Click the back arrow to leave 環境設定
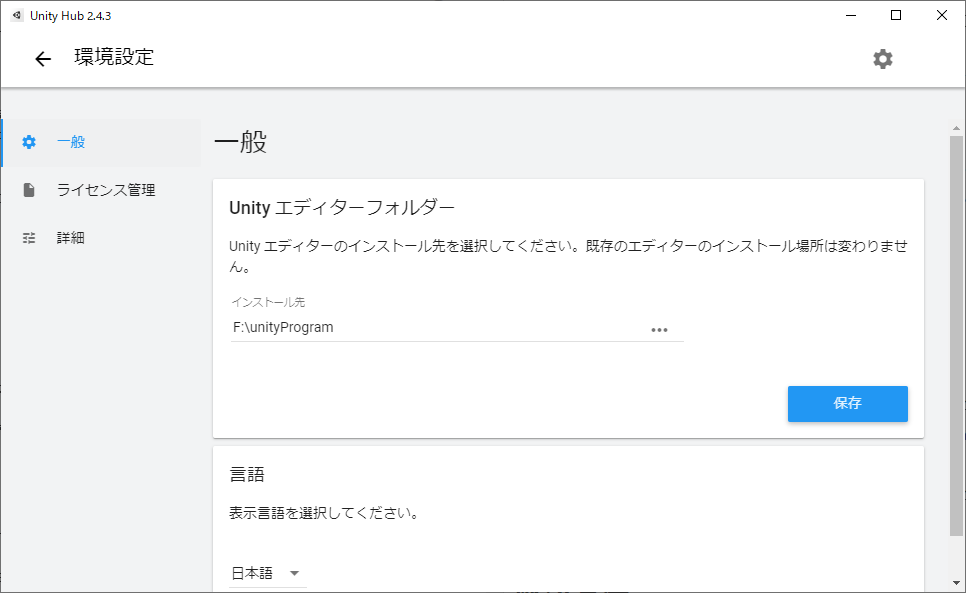The image size is (966, 593). [41, 59]
